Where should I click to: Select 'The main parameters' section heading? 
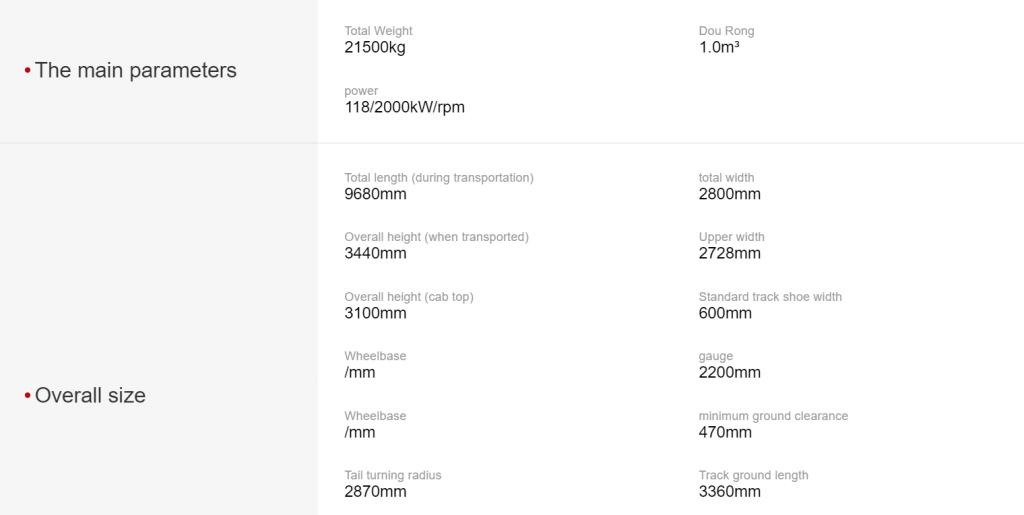coord(136,70)
